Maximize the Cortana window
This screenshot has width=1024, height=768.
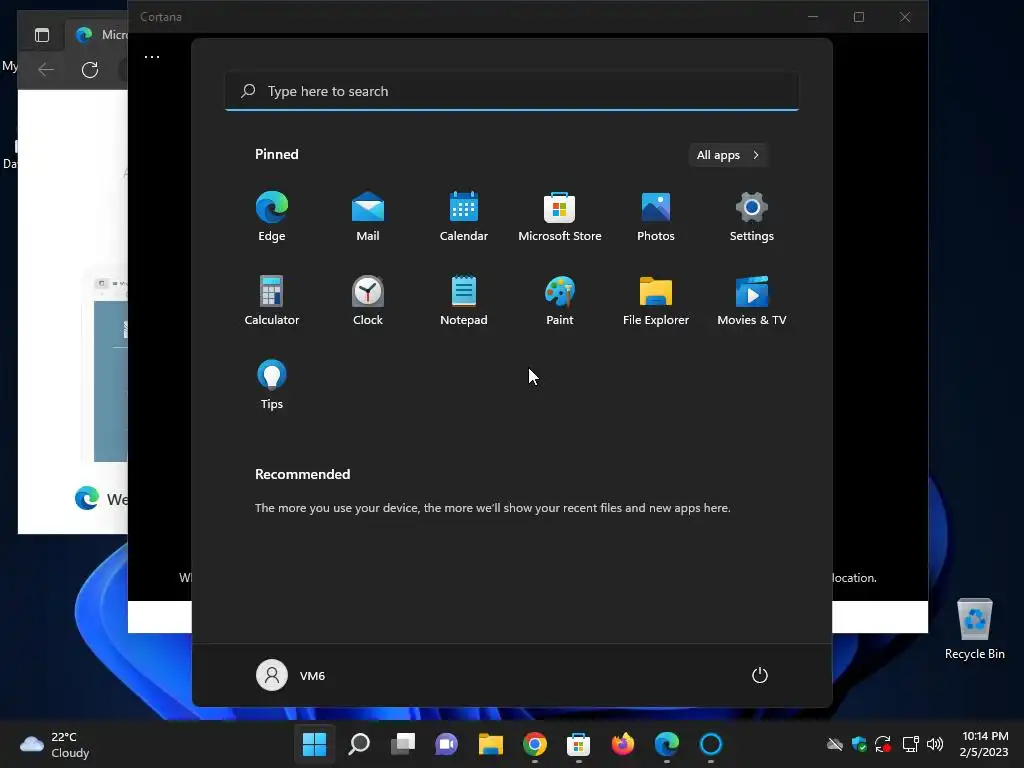click(859, 17)
